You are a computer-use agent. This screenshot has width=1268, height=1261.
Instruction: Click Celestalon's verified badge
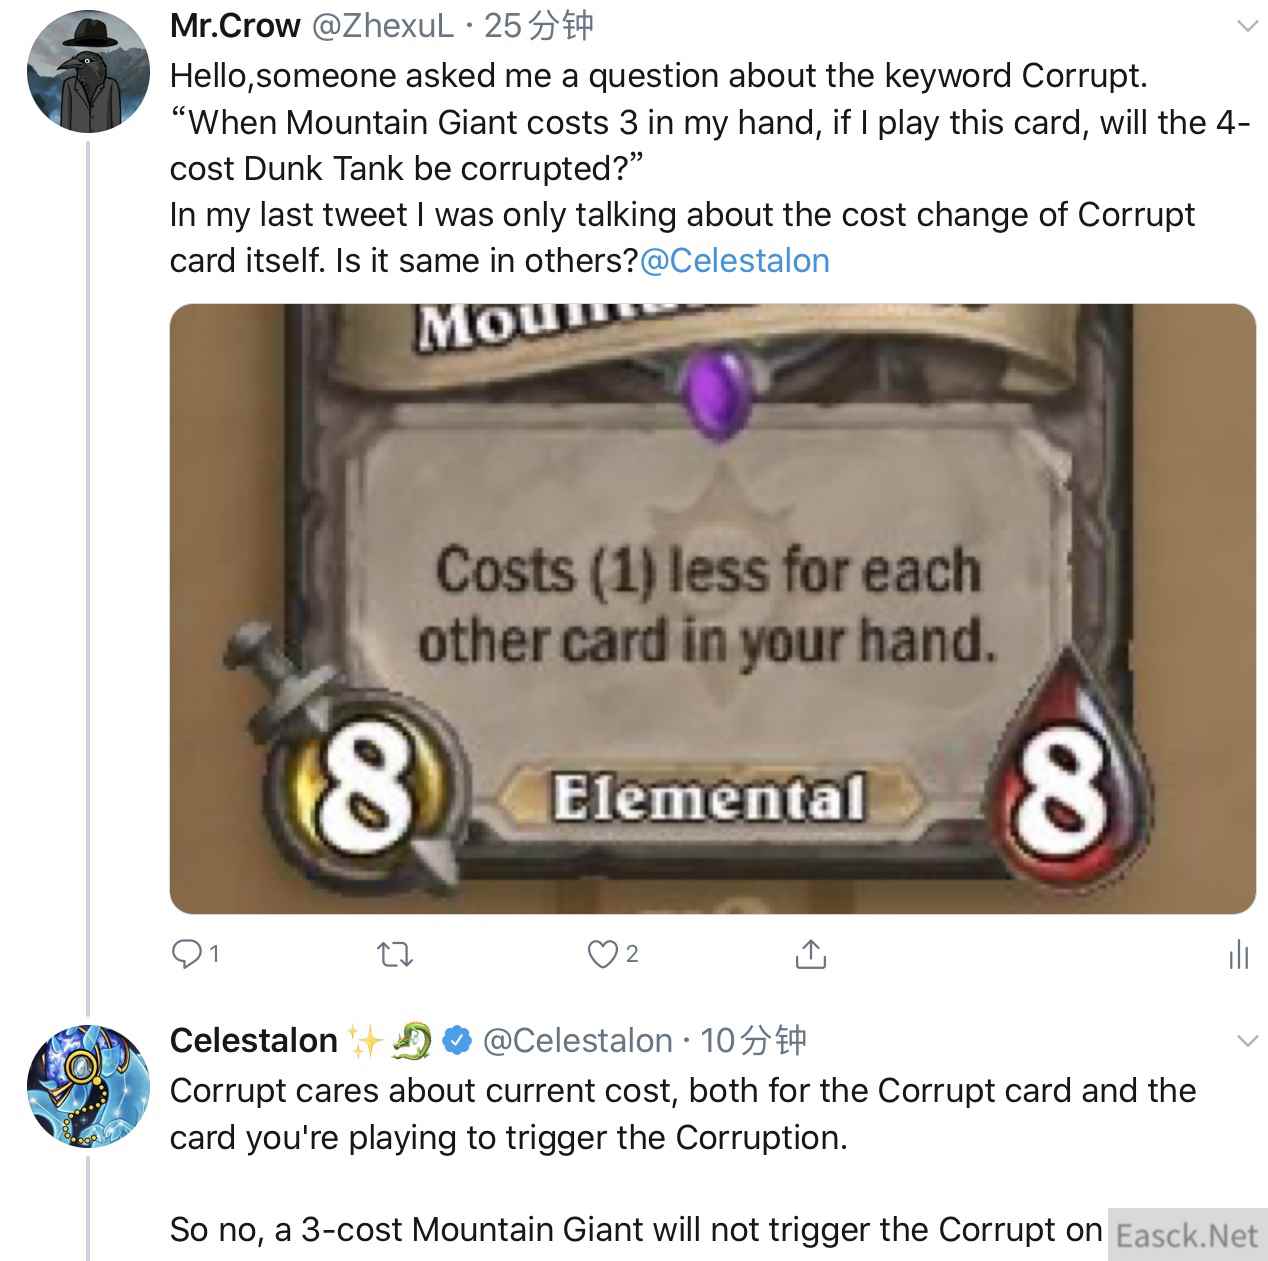click(x=457, y=1041)
